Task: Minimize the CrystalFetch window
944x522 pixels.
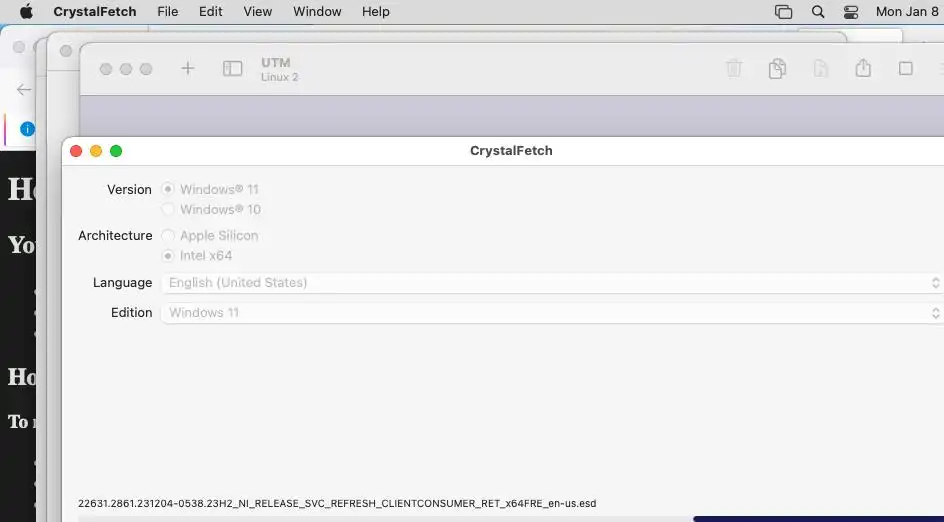Action: coord(96,151)
